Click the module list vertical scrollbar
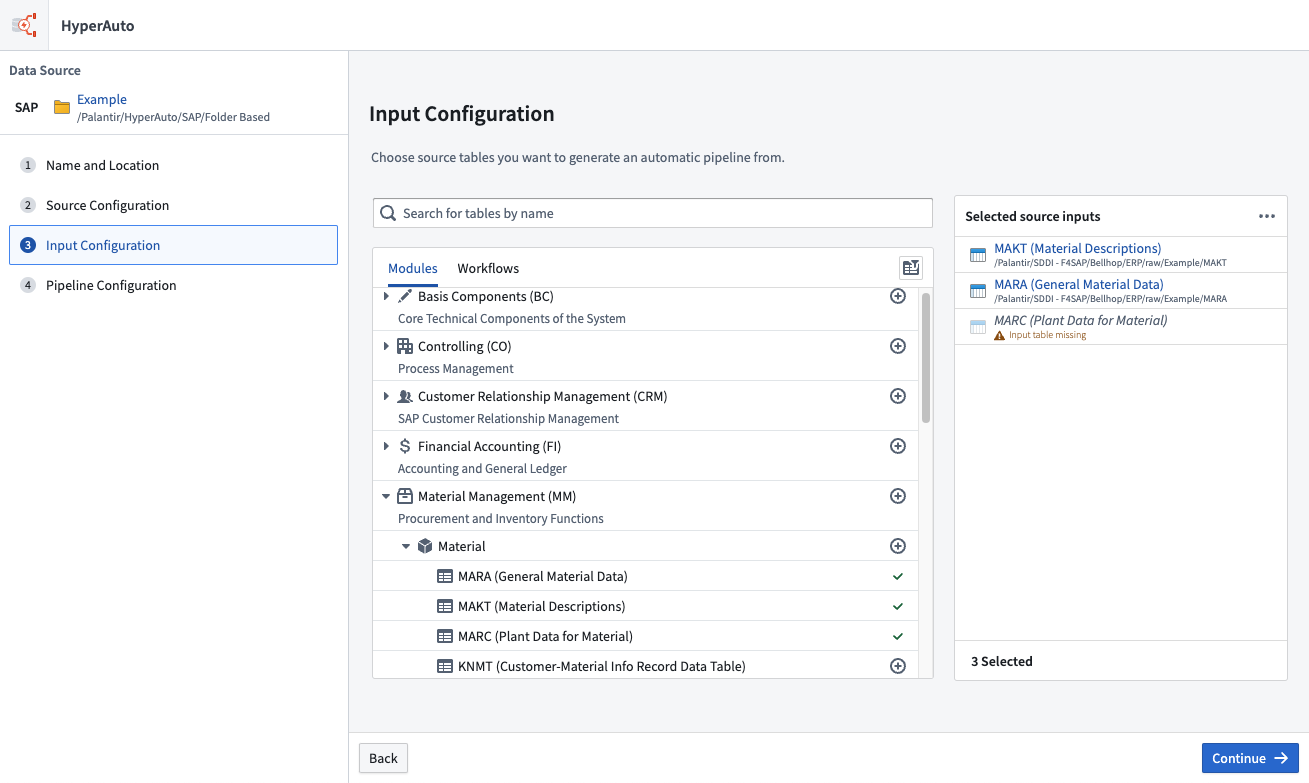Image resolution: width=1309 pixels, height=783 pixels. tap(926, 357)
